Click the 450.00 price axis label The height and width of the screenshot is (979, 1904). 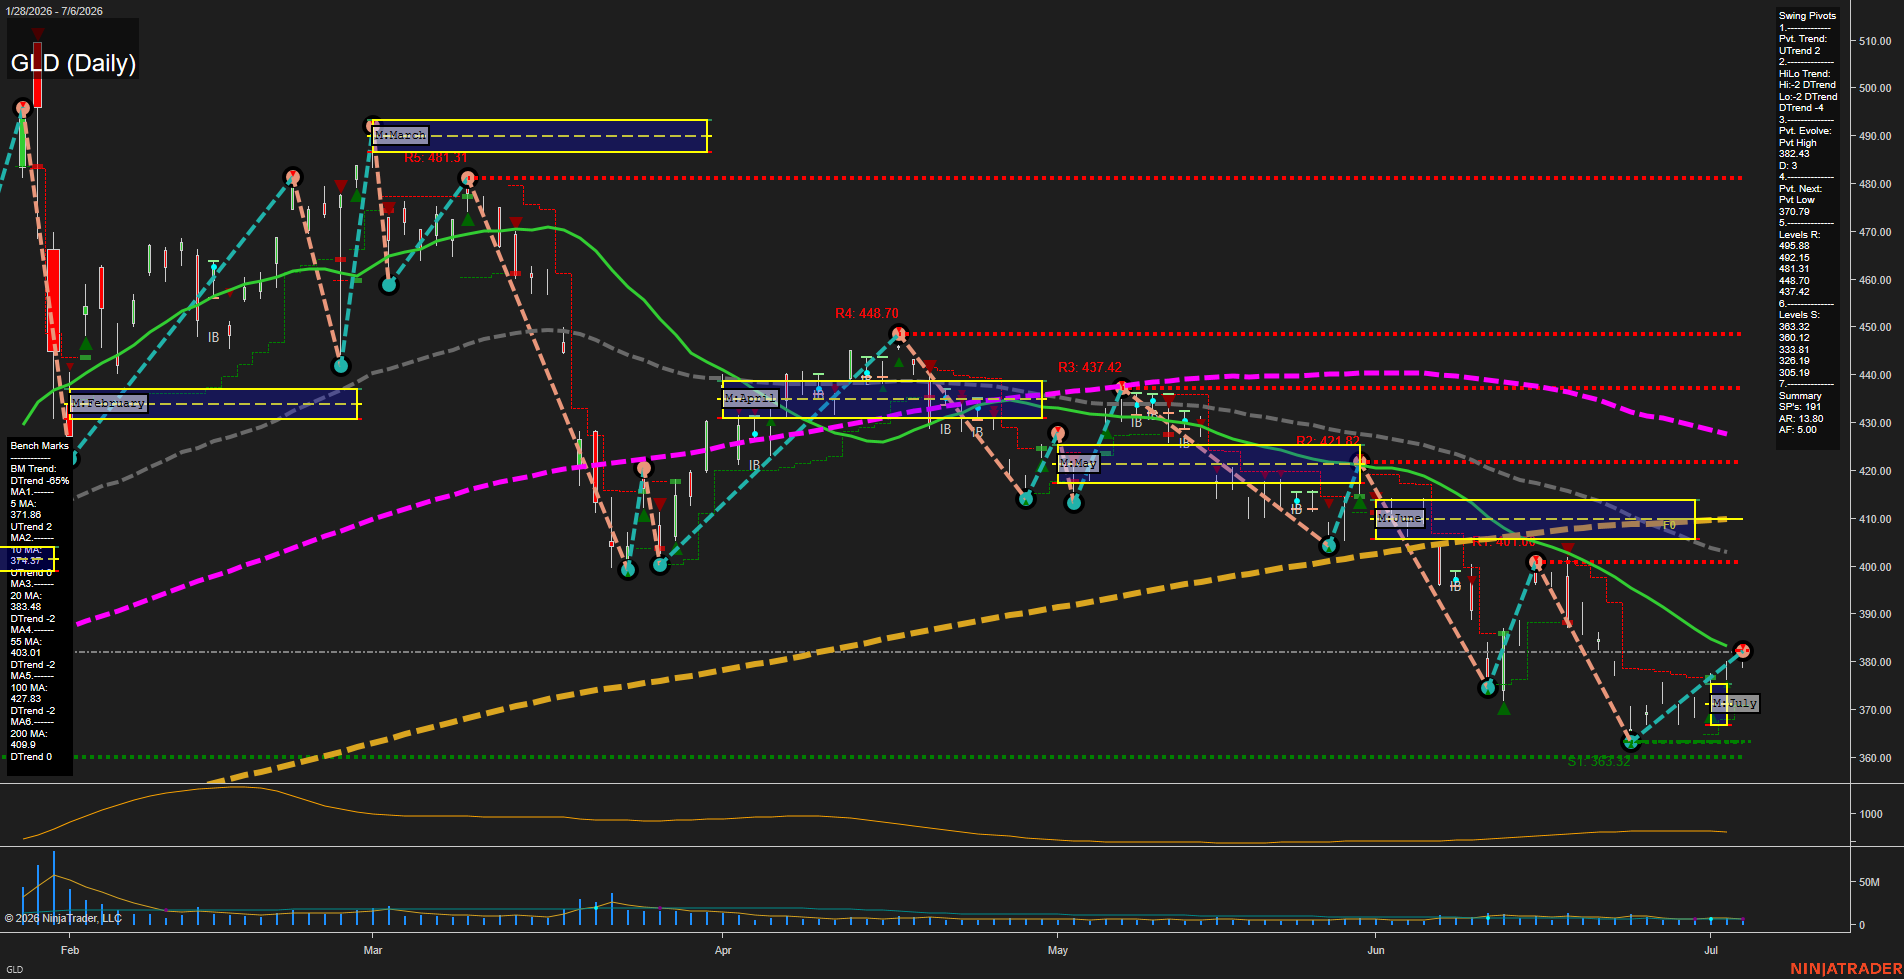1875,327
